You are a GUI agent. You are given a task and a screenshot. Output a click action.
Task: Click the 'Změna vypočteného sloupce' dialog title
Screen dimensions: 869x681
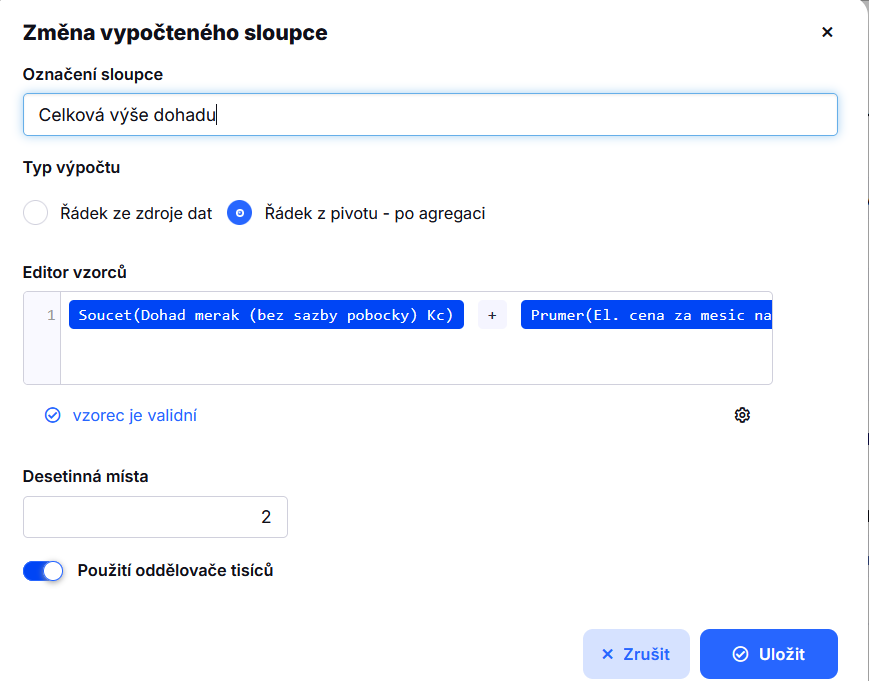[x=175, y=33]
